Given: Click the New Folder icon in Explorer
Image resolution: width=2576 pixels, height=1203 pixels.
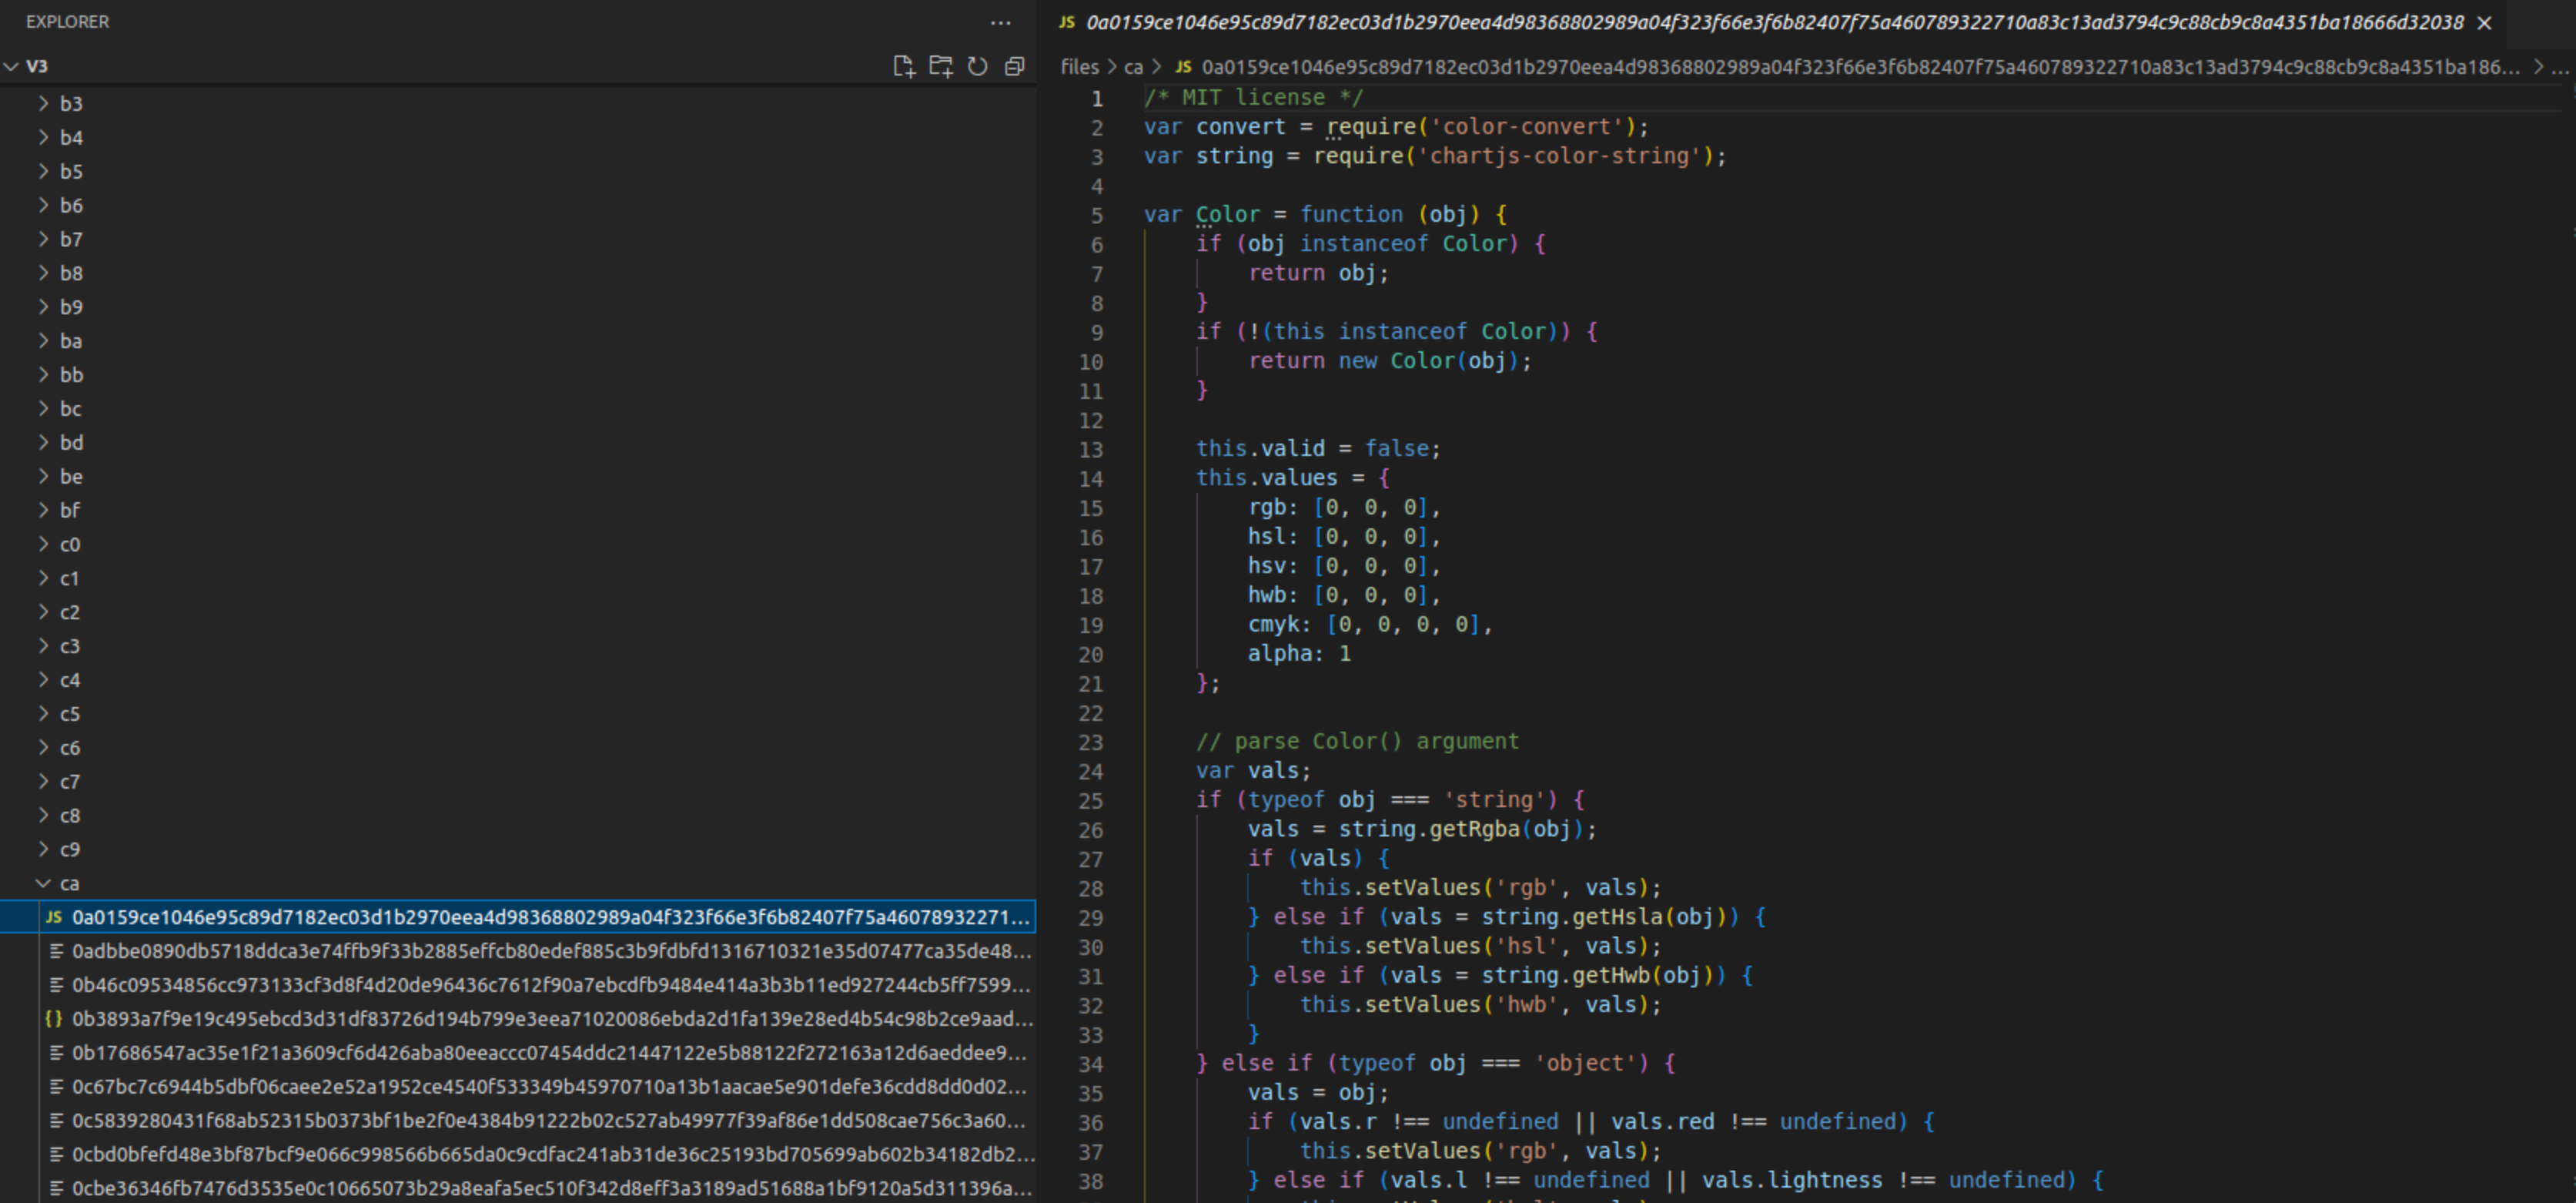Looking at the screenshot, I should click(x=940, y=66).
